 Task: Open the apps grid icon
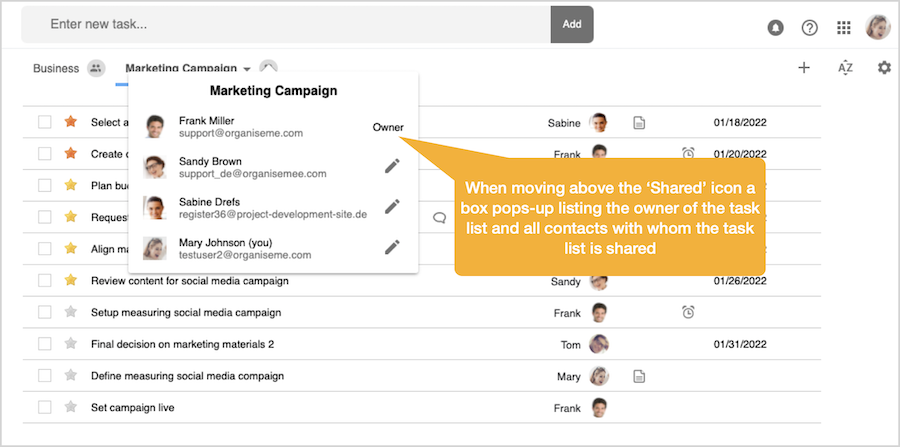tap(844, 28)
